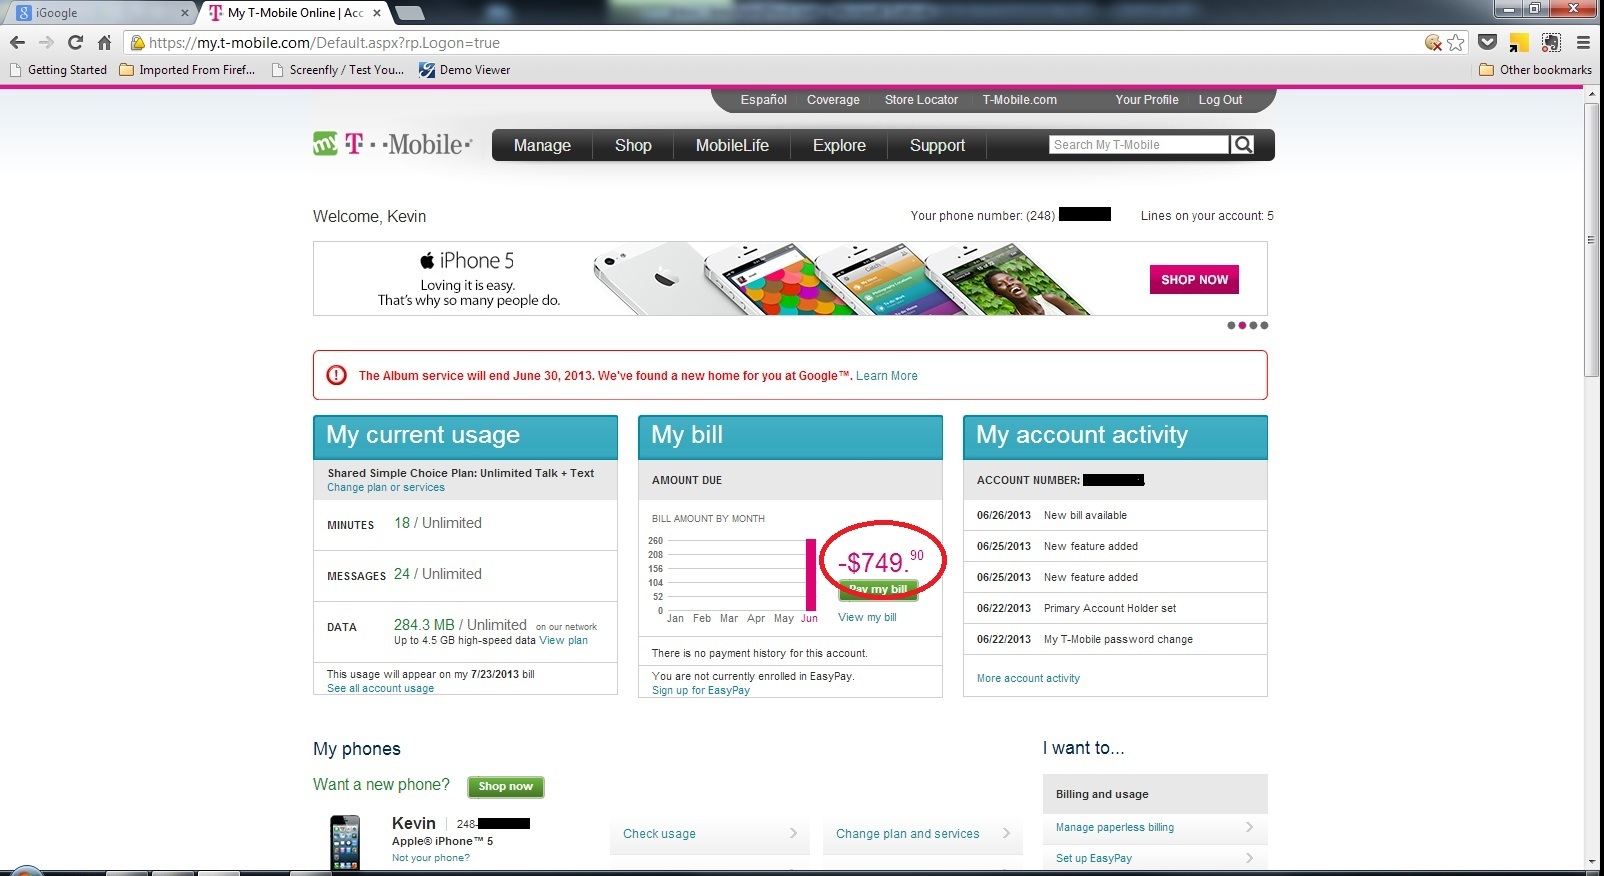Expand Set up EasyPay arrow

[x=1250, y=858]
